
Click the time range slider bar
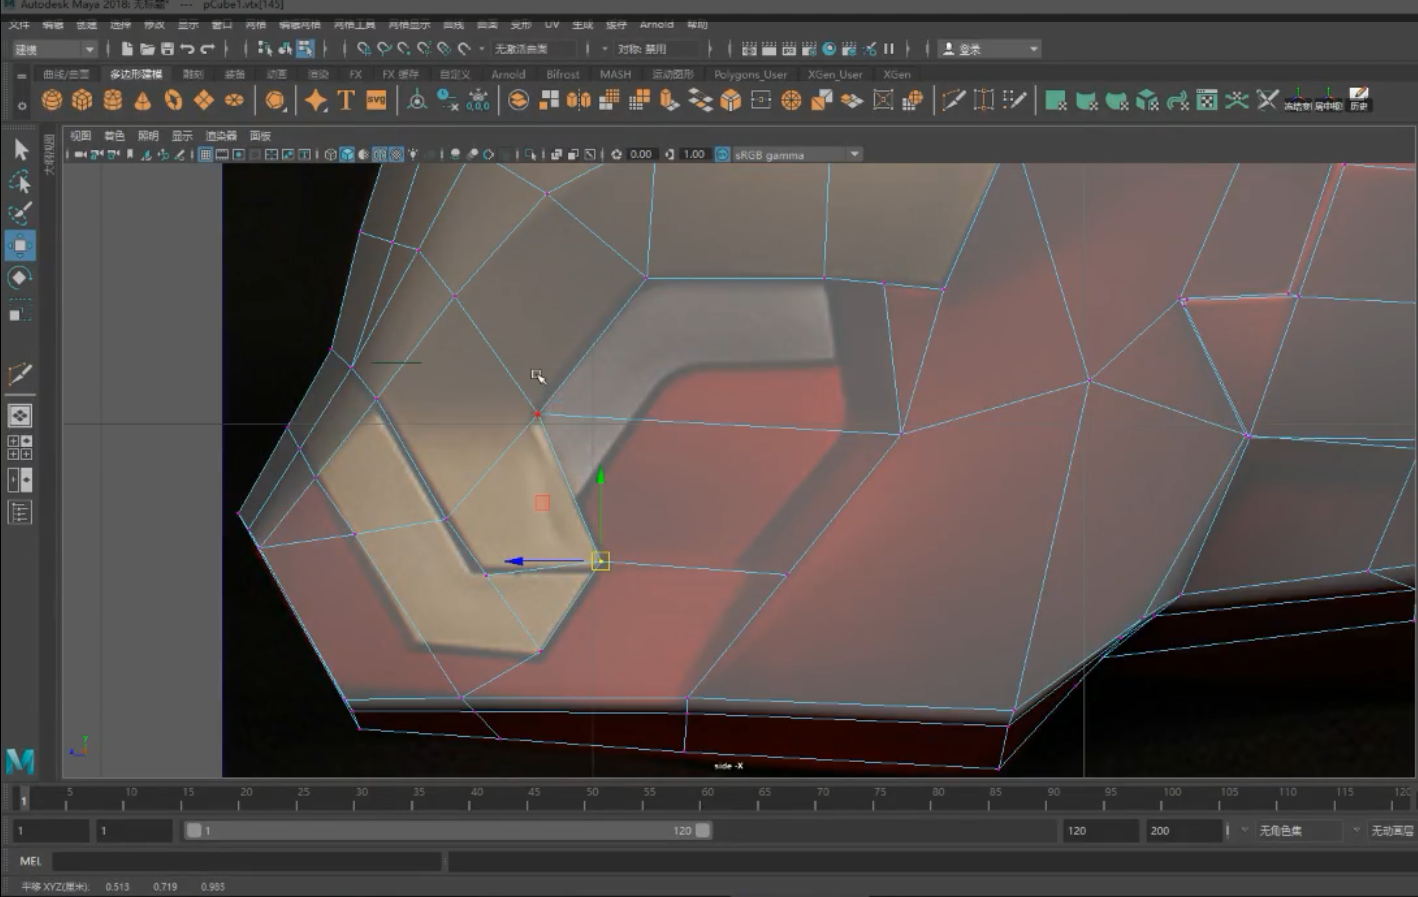pyautogui.click(x=448, y=830)
